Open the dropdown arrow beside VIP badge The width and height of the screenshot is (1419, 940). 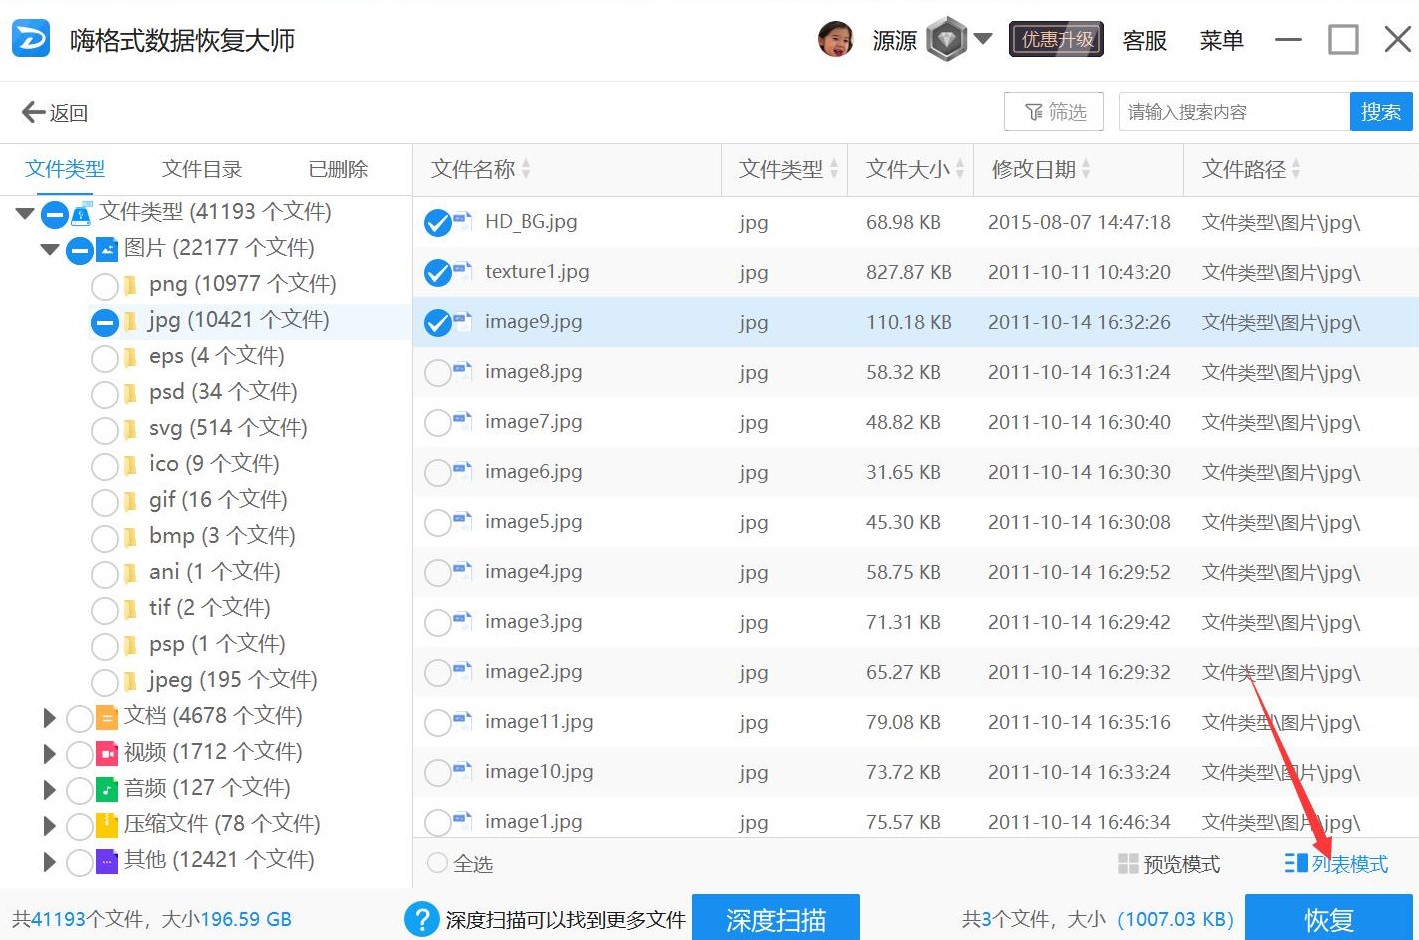tap(983, 39)
